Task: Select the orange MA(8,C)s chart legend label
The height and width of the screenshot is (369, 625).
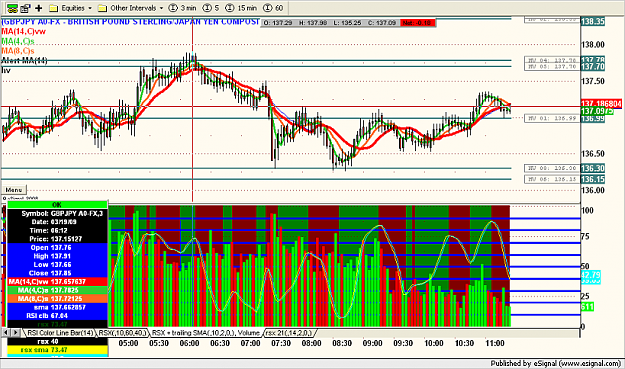Action: coord(18,51)
